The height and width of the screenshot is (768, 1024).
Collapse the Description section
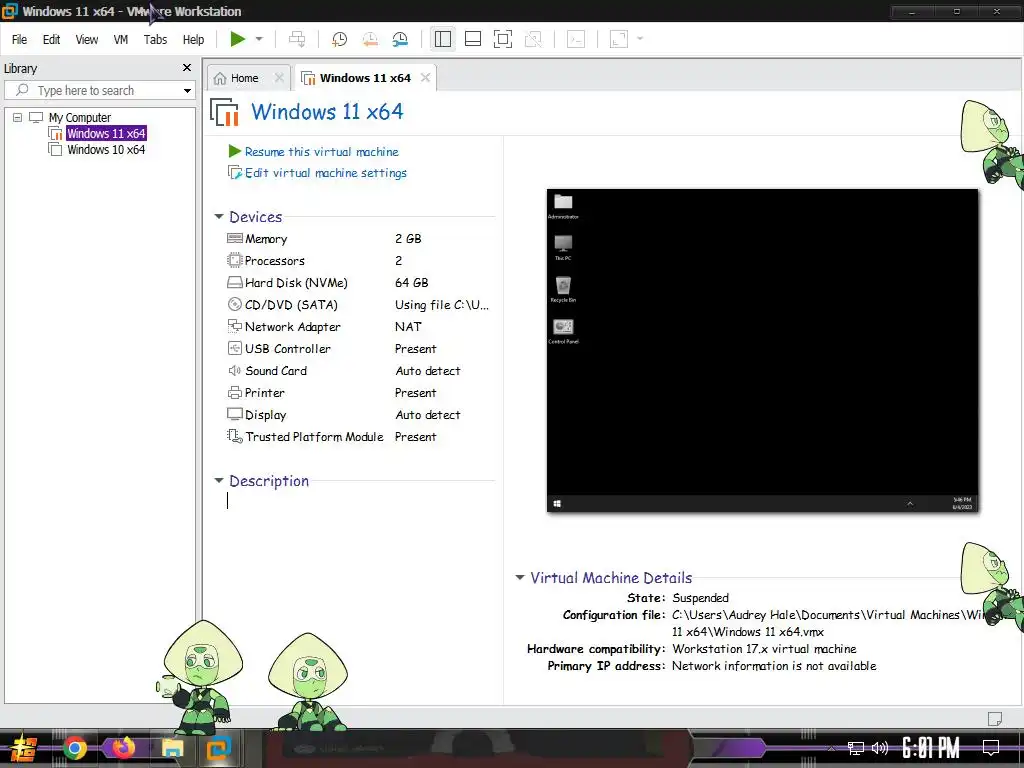219,481
